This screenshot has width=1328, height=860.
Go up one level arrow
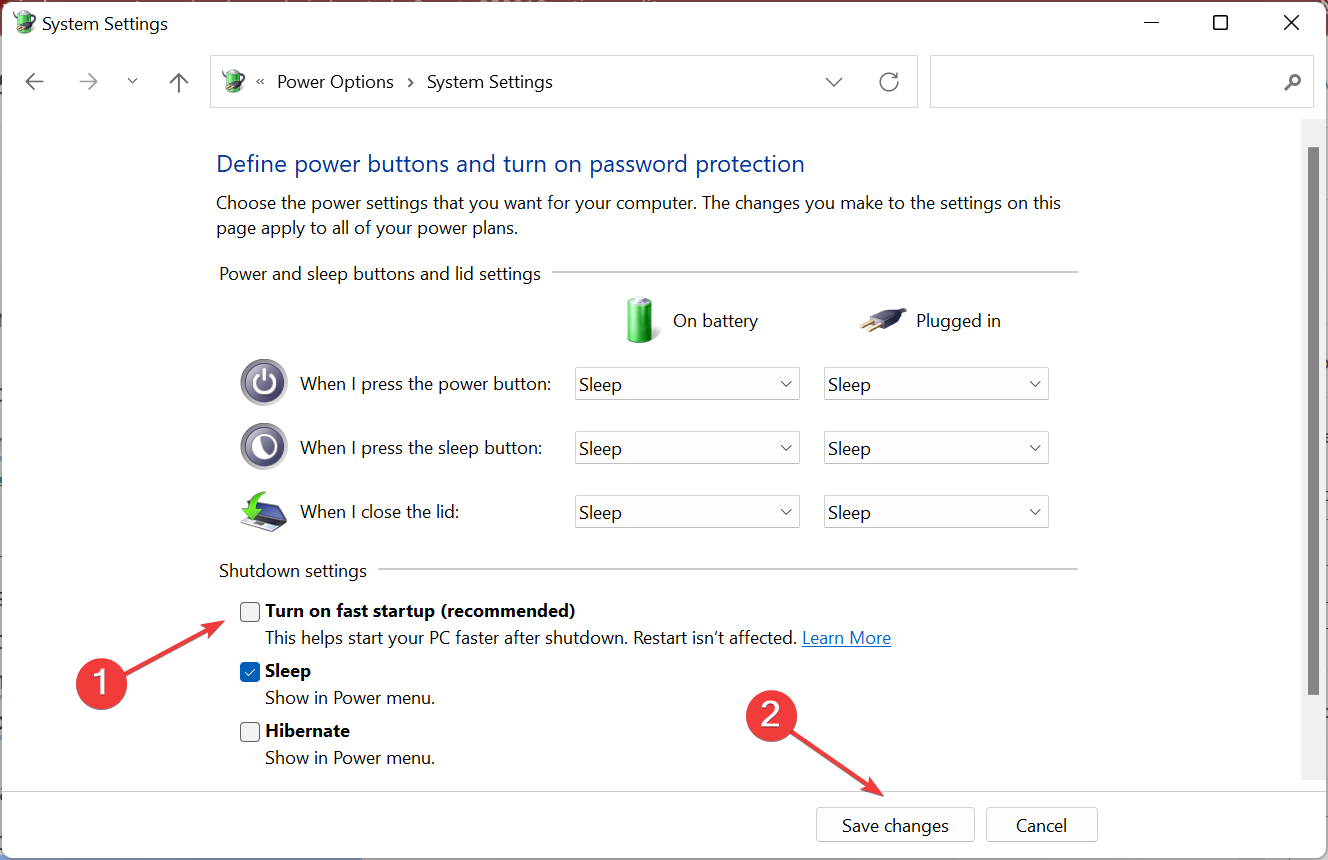click(x=179, y=82)
